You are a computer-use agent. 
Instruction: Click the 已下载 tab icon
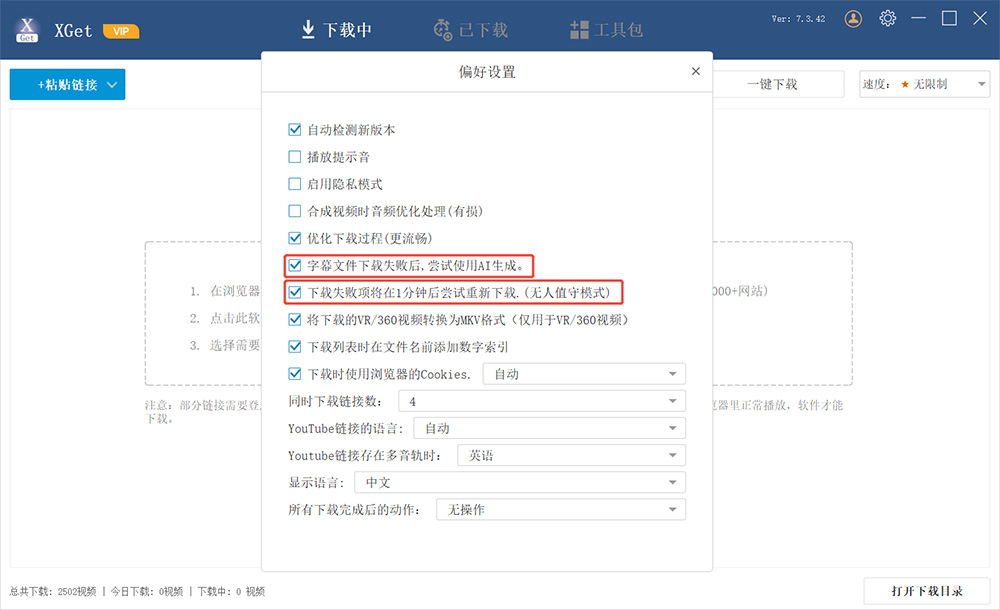point(443,30)
